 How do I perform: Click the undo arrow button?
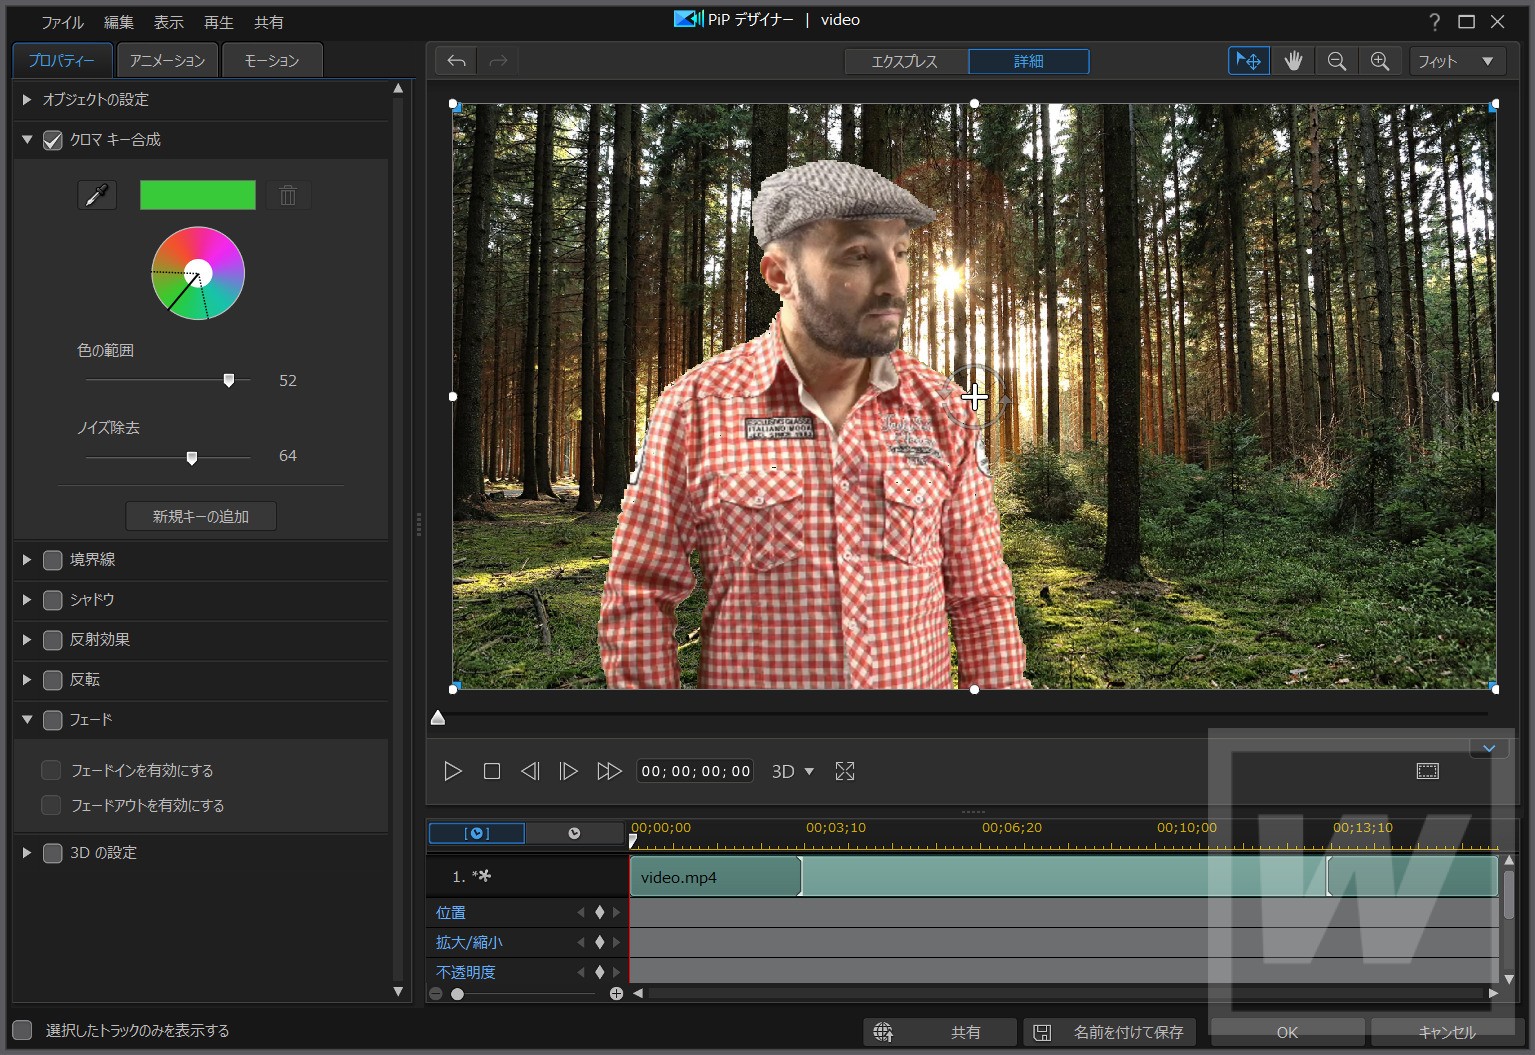pyautogui.click(x=456, y=61)
